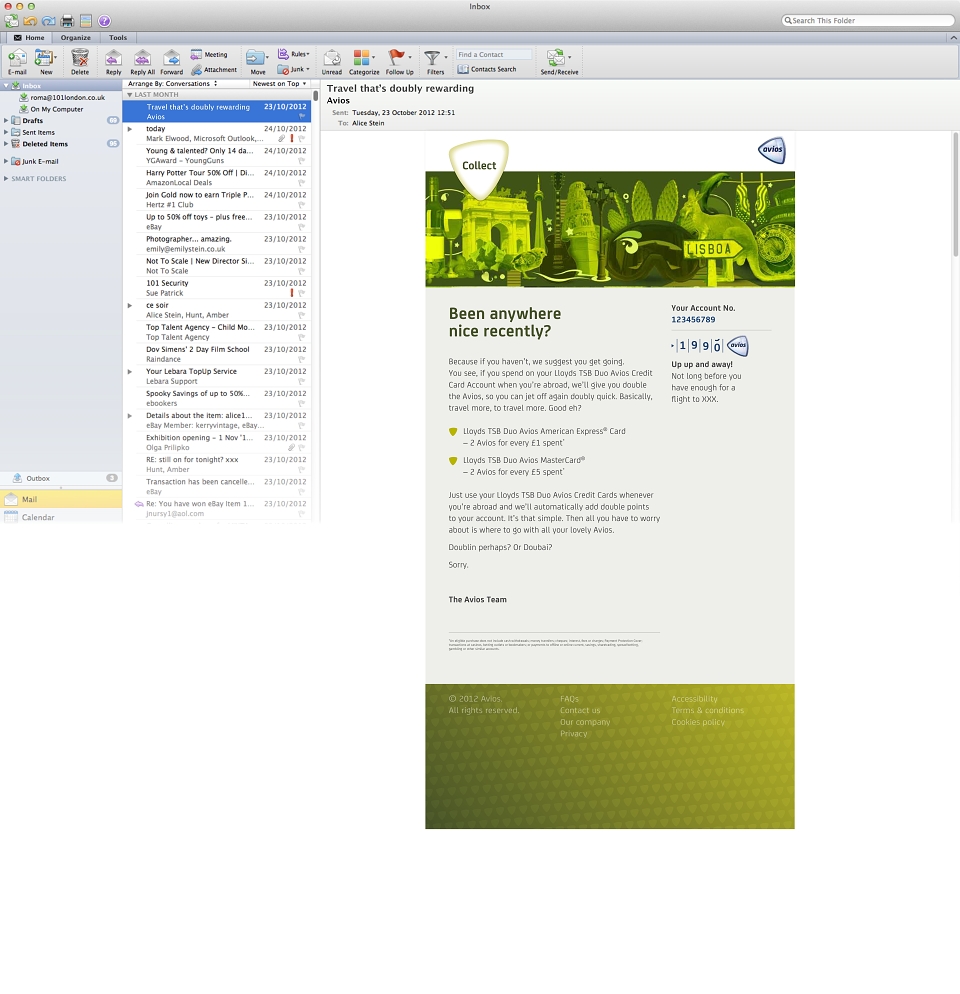Click the Delete trash icon
The height and width of the screenshot is (994, 960).
[80, 58]
